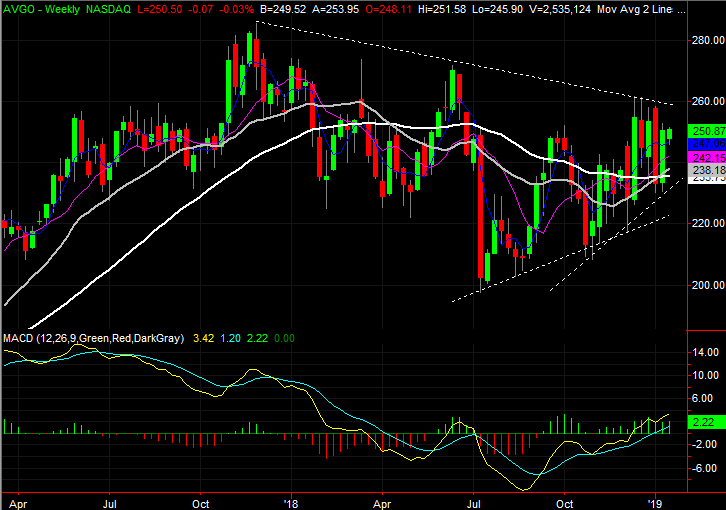Click the first Apr label on time axis

click(x=16, y=500)
